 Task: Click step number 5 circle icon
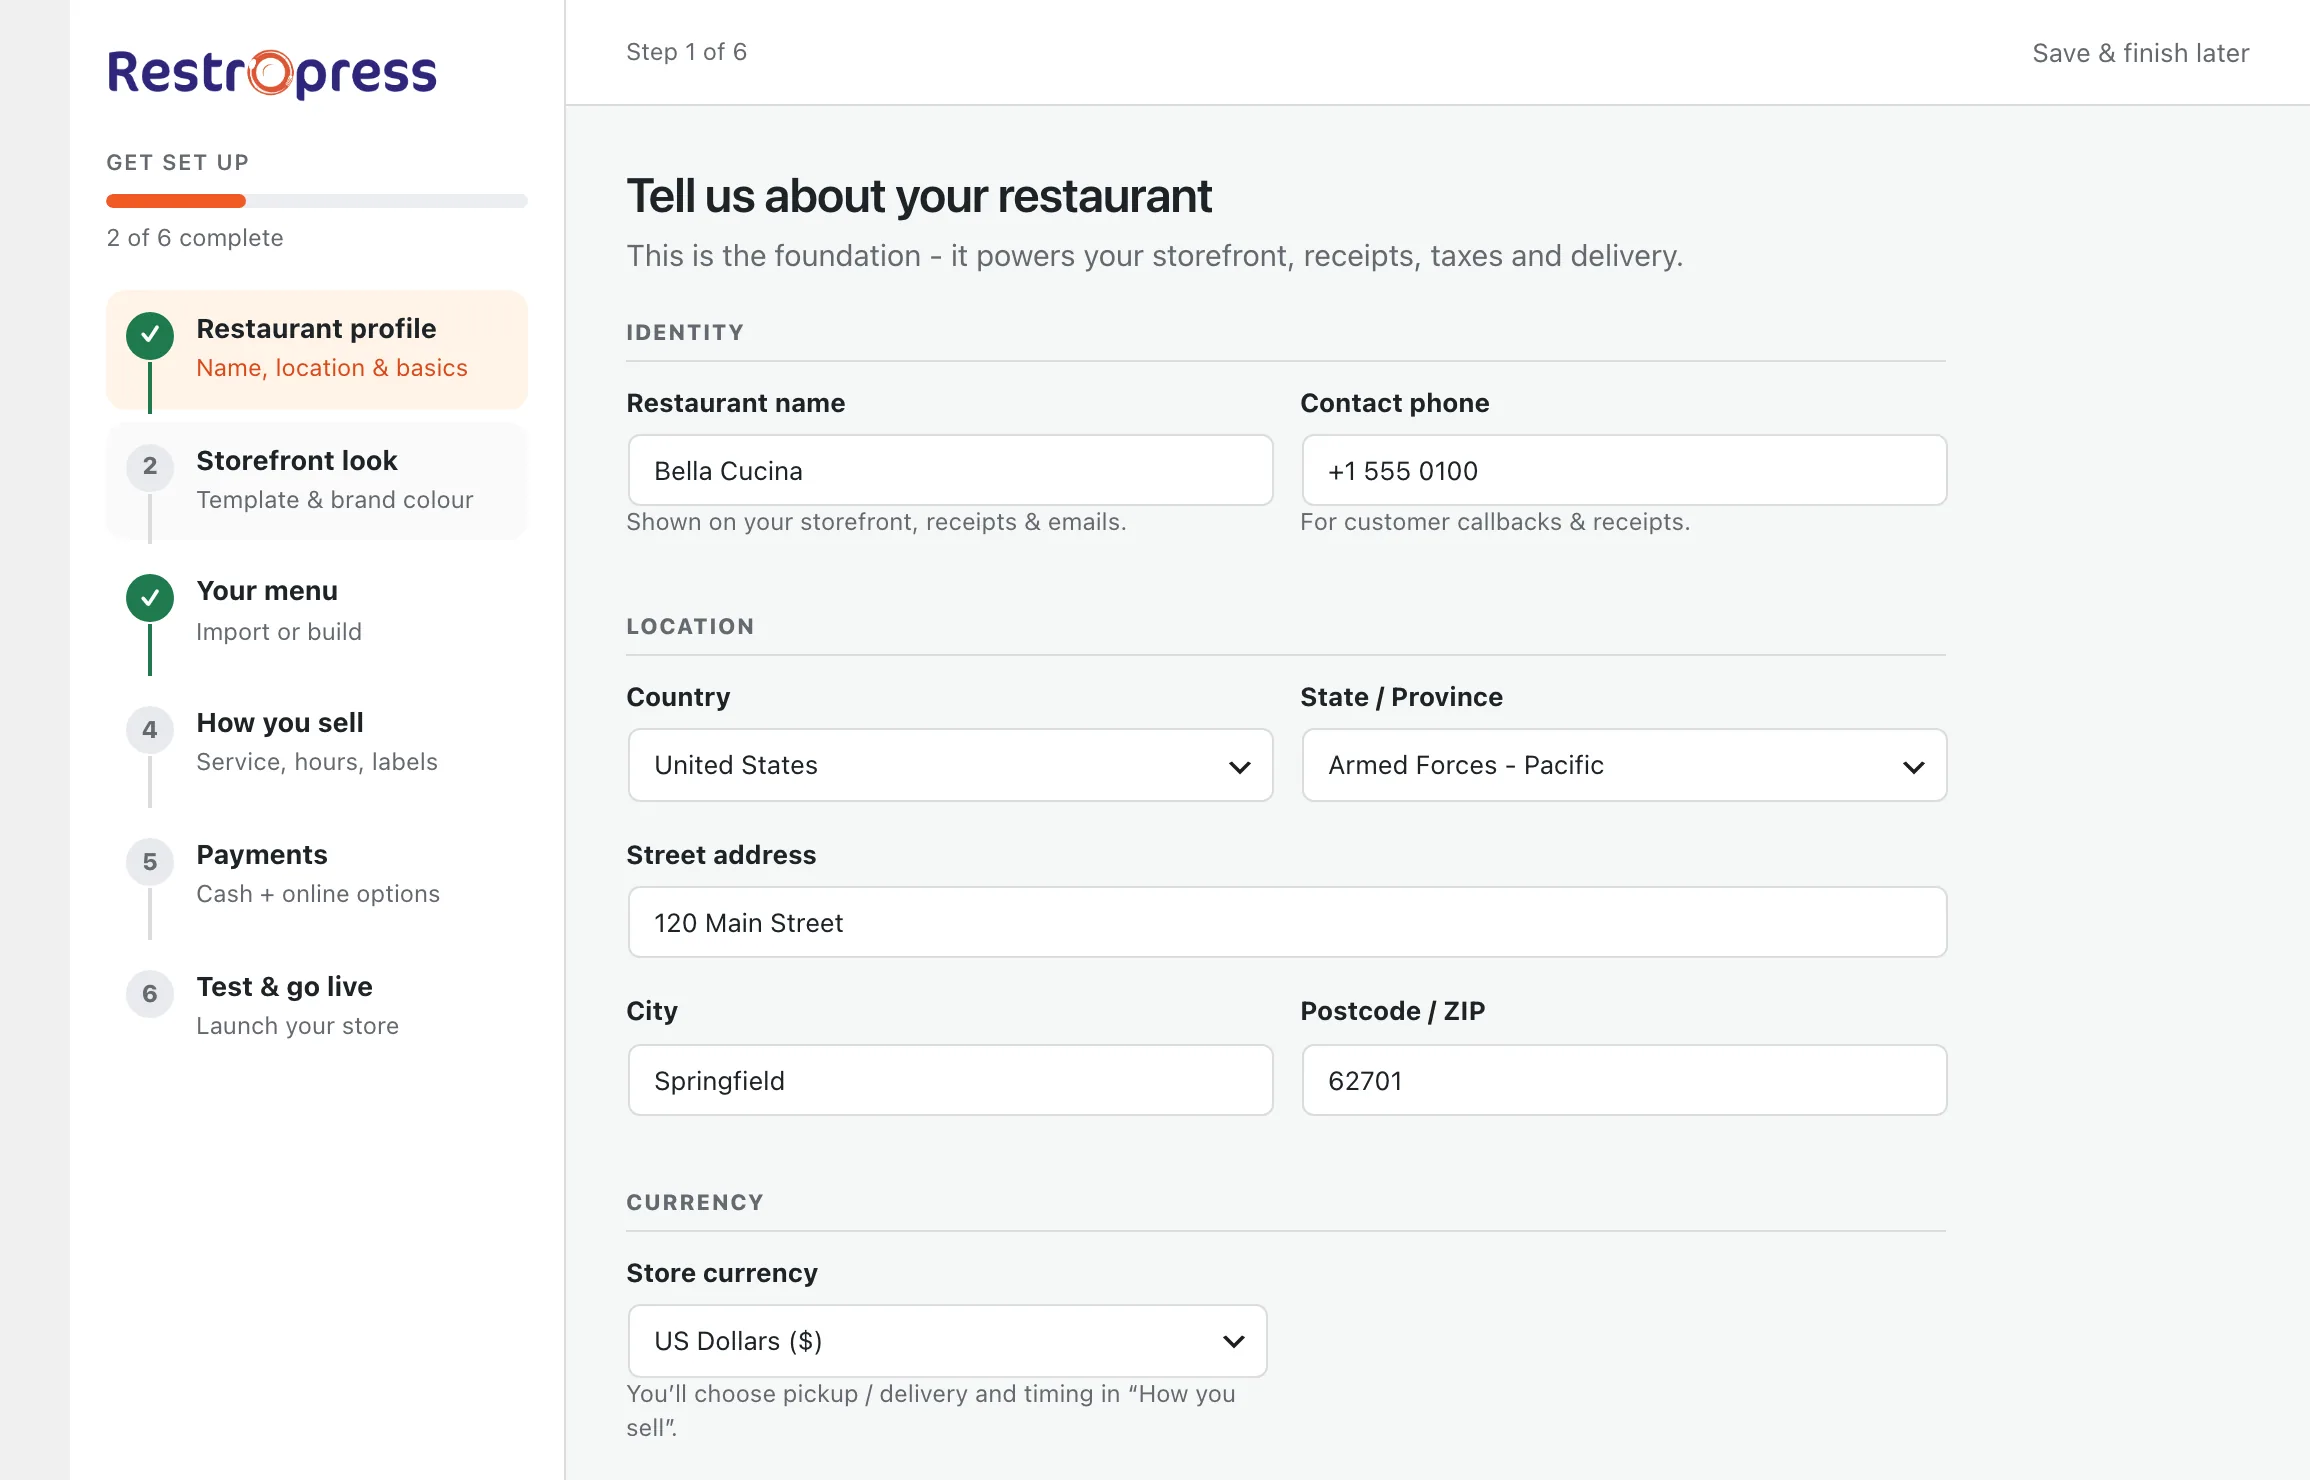point(150,862)
